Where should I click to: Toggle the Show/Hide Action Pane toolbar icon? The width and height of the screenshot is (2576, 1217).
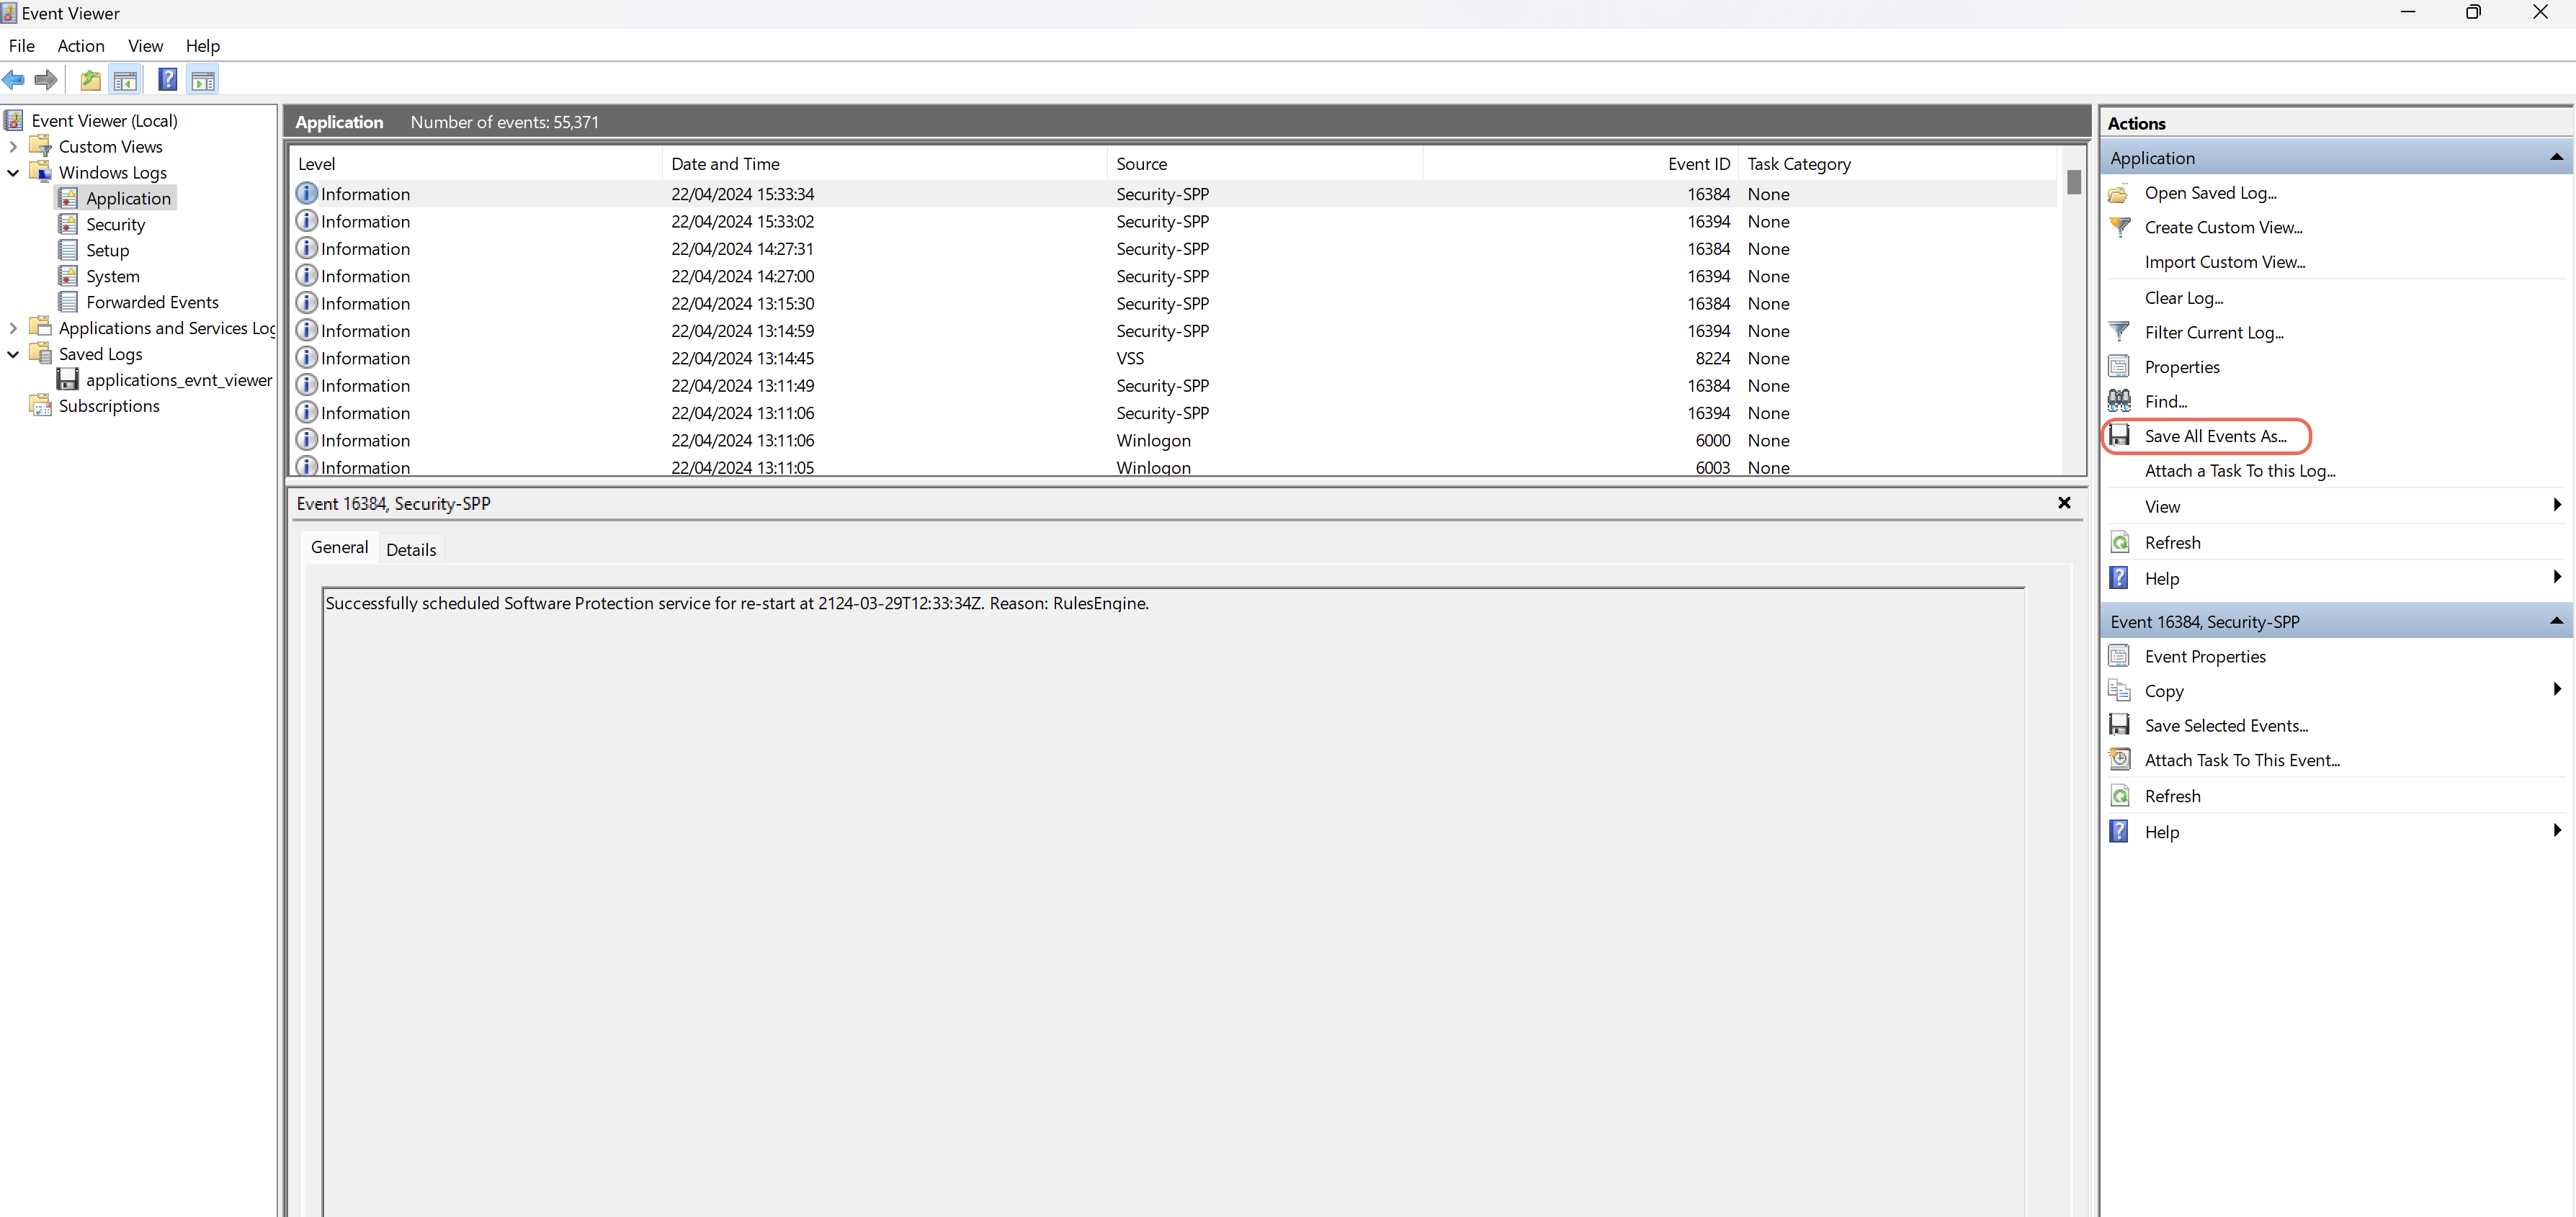(203, 80)
